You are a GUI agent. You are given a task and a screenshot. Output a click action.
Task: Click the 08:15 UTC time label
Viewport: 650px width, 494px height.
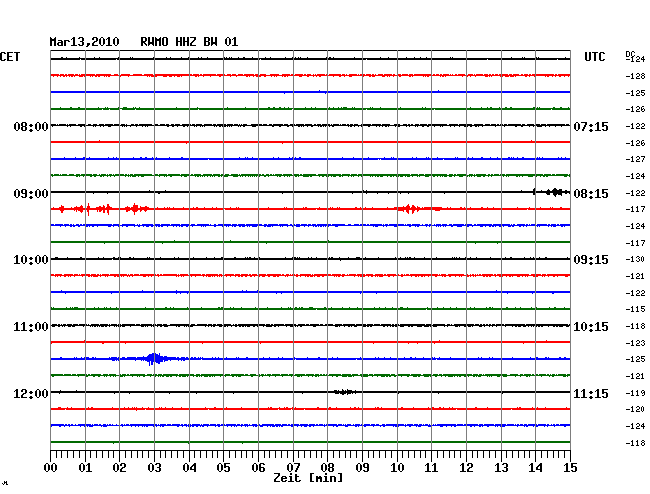pyautogui.click(x=591, y=194)
